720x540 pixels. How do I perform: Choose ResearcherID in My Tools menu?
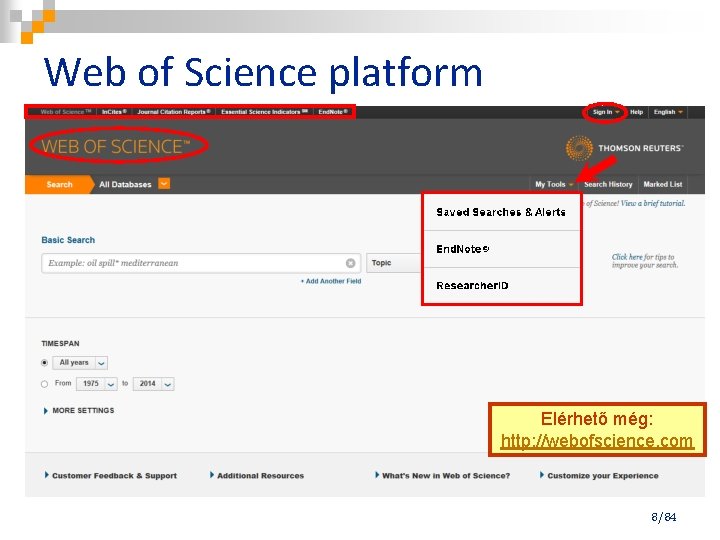(x=501, y=286)
